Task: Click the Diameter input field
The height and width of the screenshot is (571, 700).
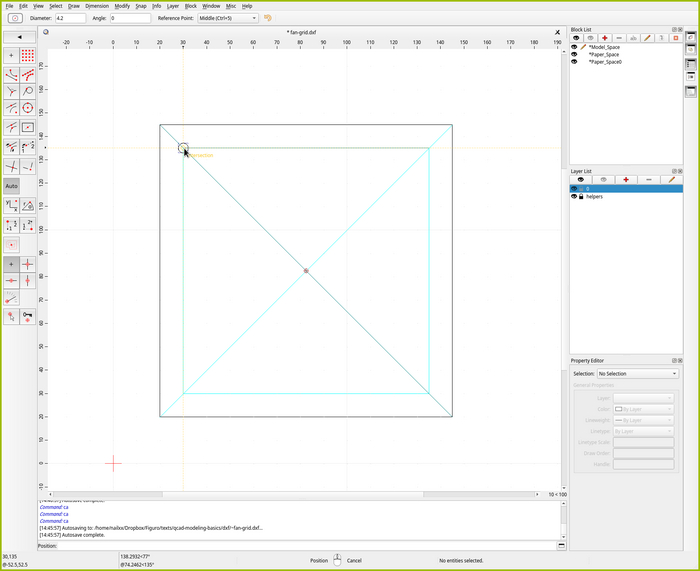Action: click(70, 18)
